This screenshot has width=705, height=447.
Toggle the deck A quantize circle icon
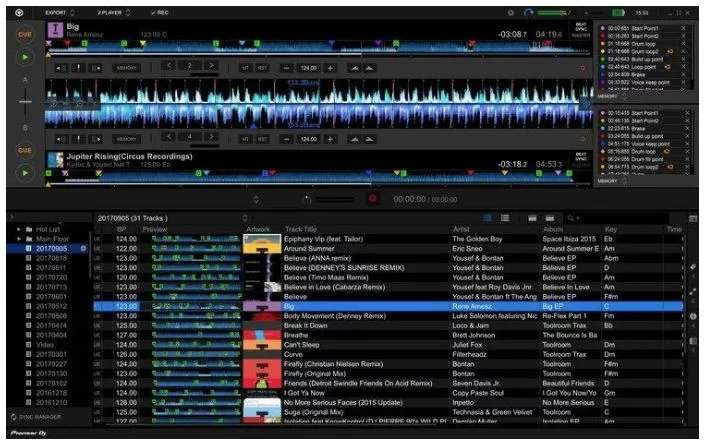(x=583, y=68)
